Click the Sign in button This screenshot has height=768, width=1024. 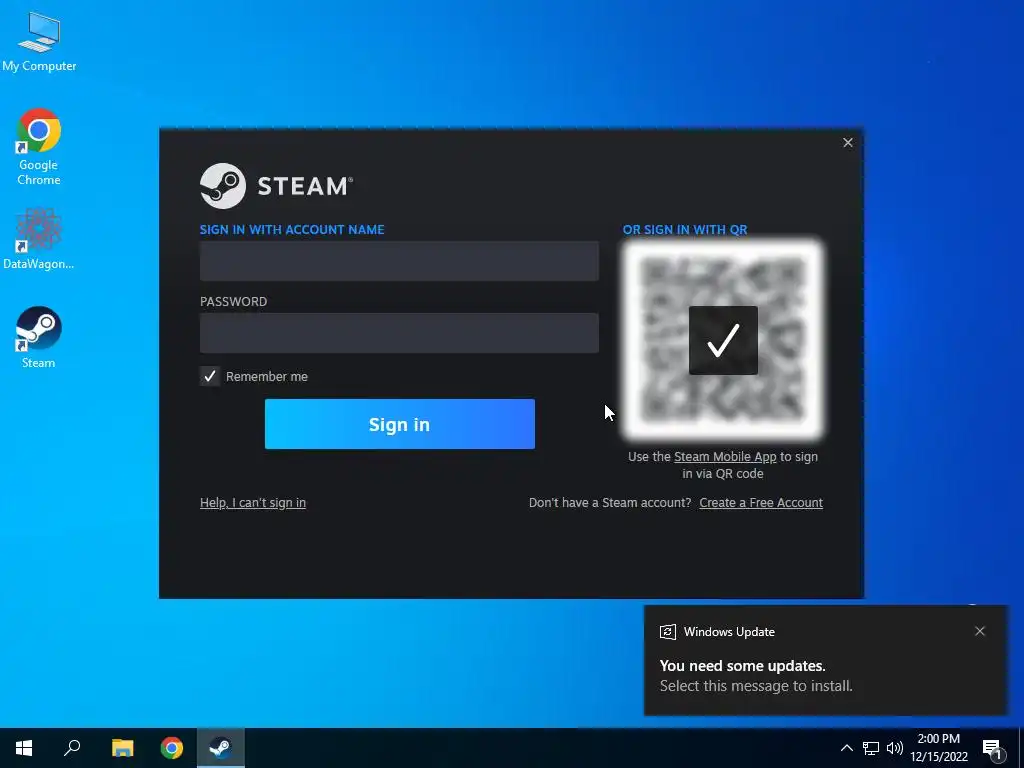(400, 424)
